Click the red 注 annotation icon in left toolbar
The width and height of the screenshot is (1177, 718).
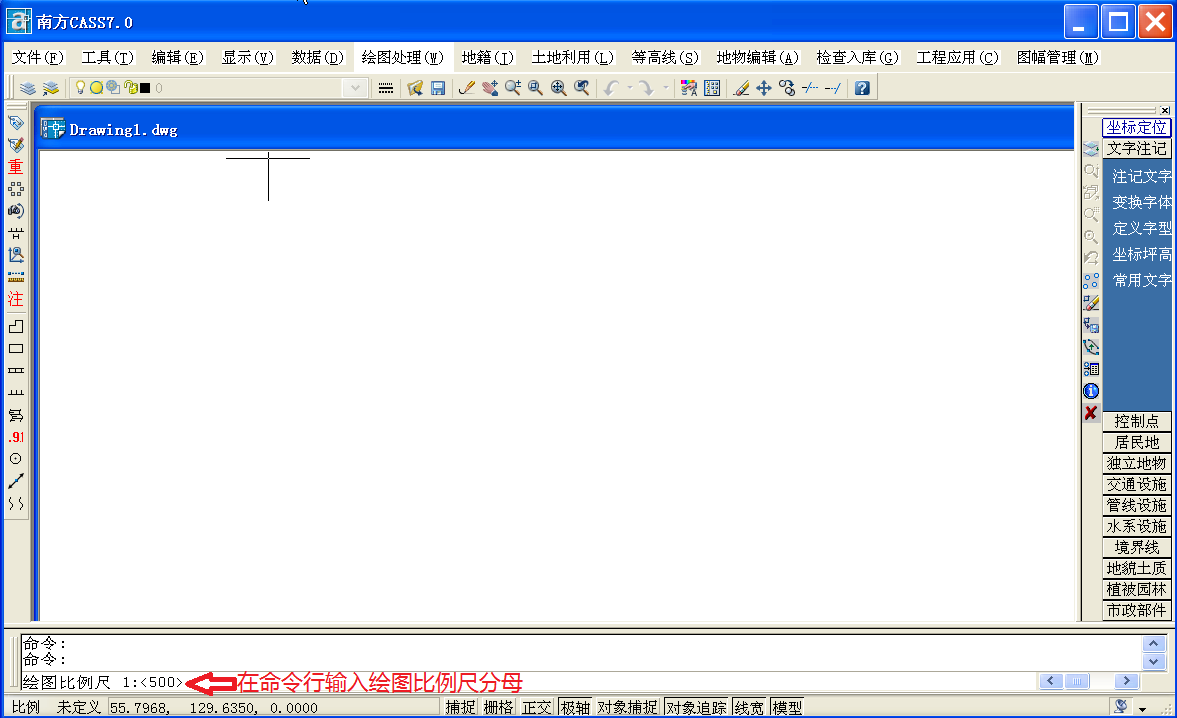tap(16, 299)
